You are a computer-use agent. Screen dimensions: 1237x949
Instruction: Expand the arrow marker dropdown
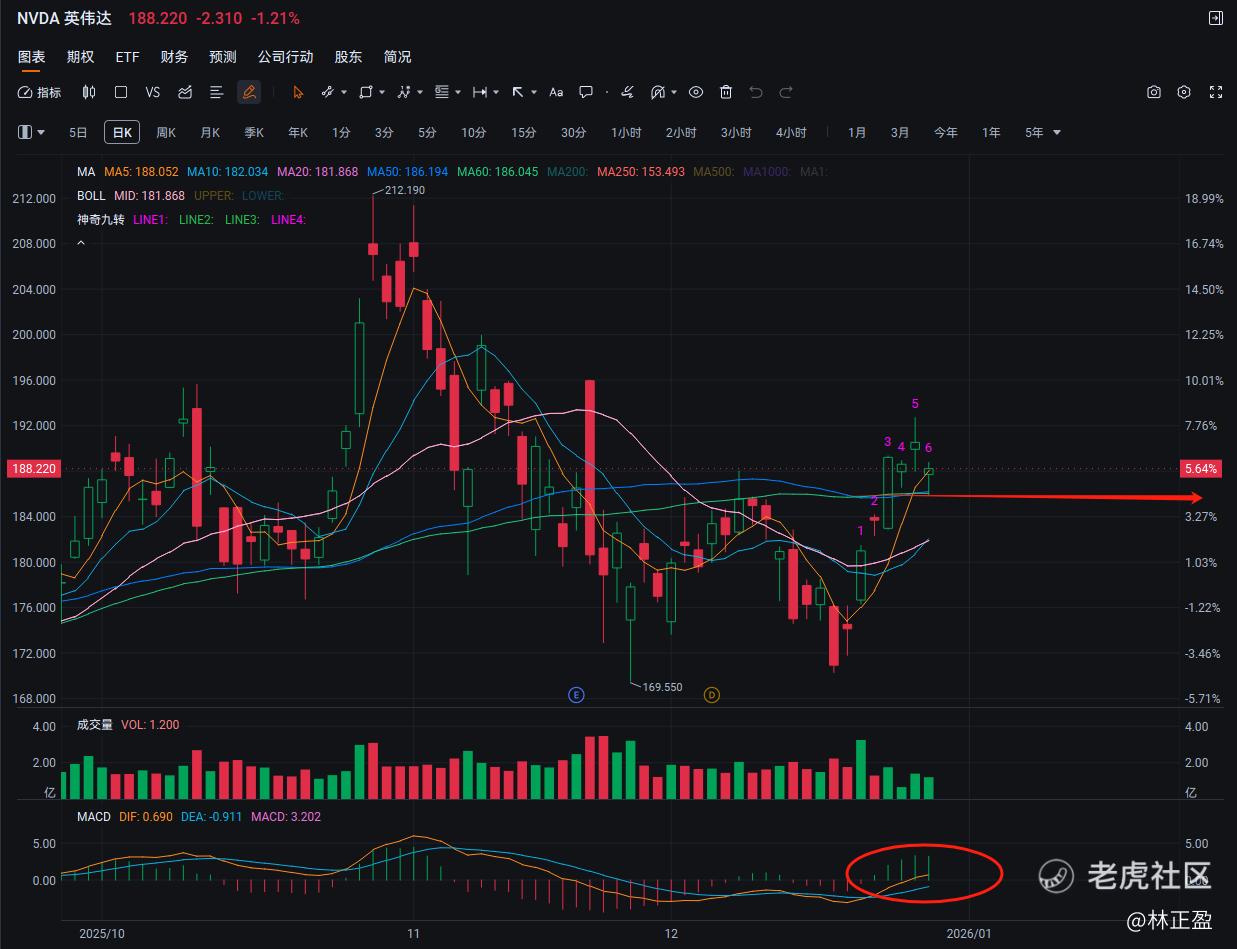point(534,92)
